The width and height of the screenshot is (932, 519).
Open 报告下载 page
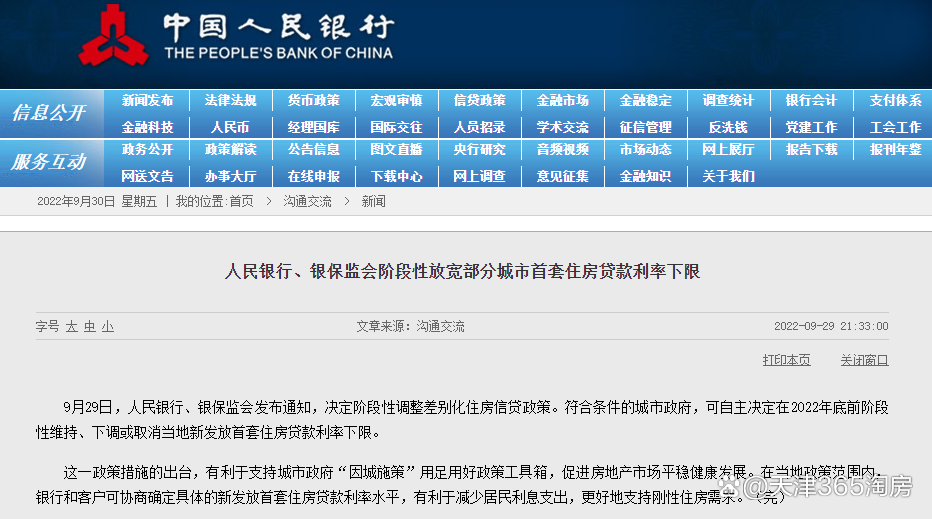coord(811,149)
